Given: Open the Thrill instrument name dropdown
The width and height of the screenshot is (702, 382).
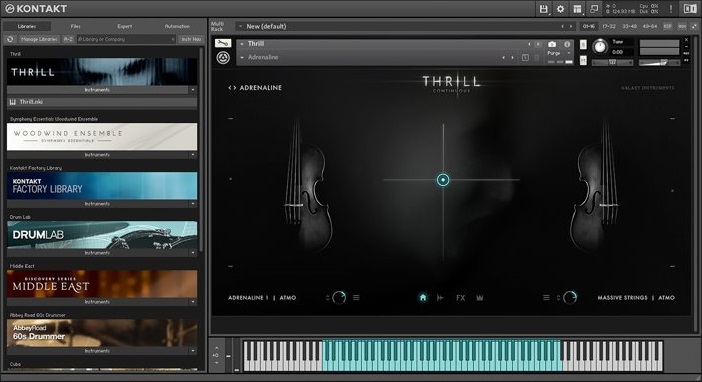Looking at the screenshot, I should click(x=242, y=44).
